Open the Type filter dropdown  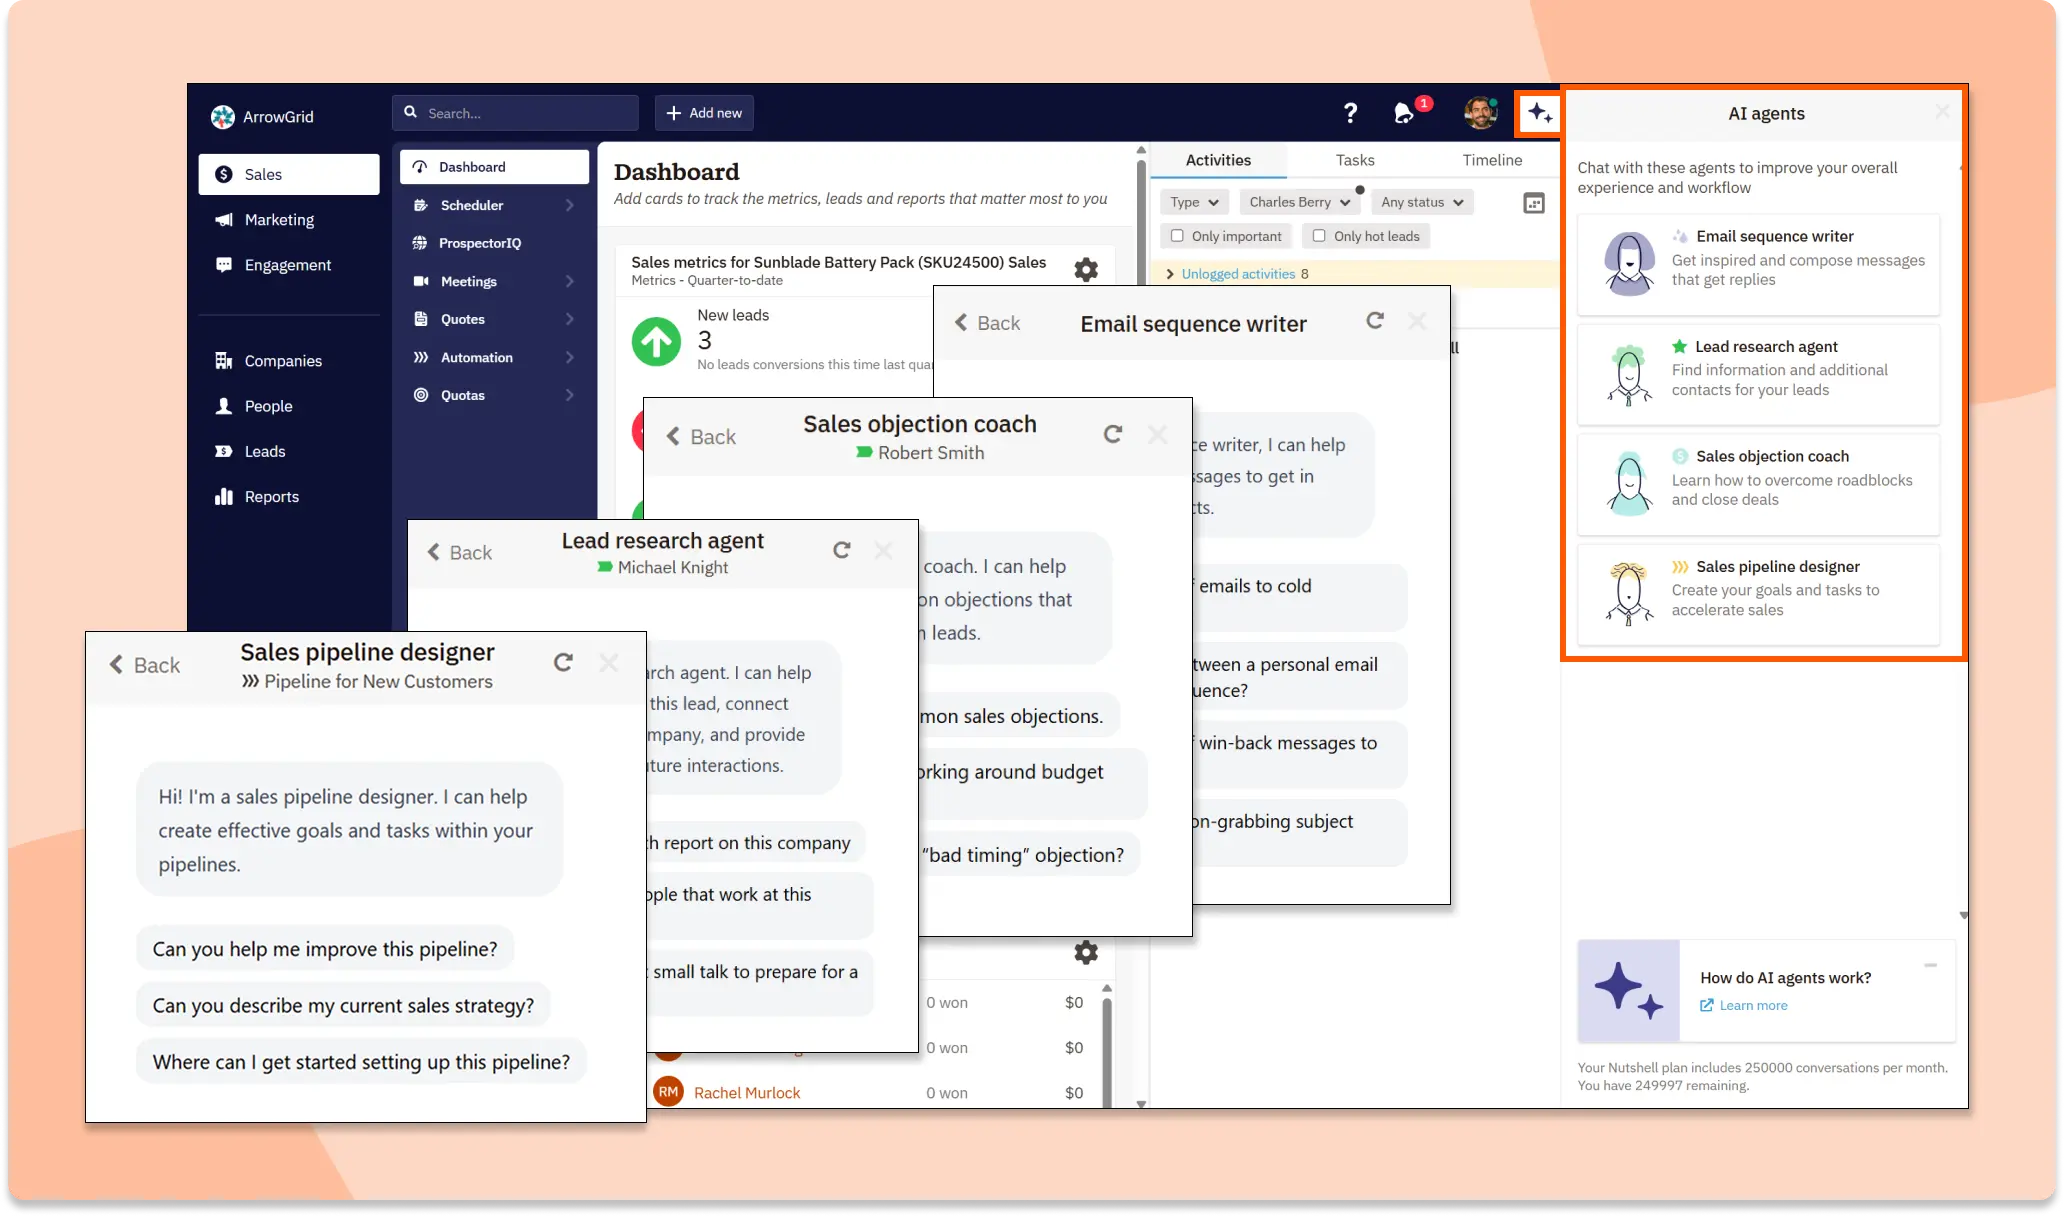click(1194, 202)
